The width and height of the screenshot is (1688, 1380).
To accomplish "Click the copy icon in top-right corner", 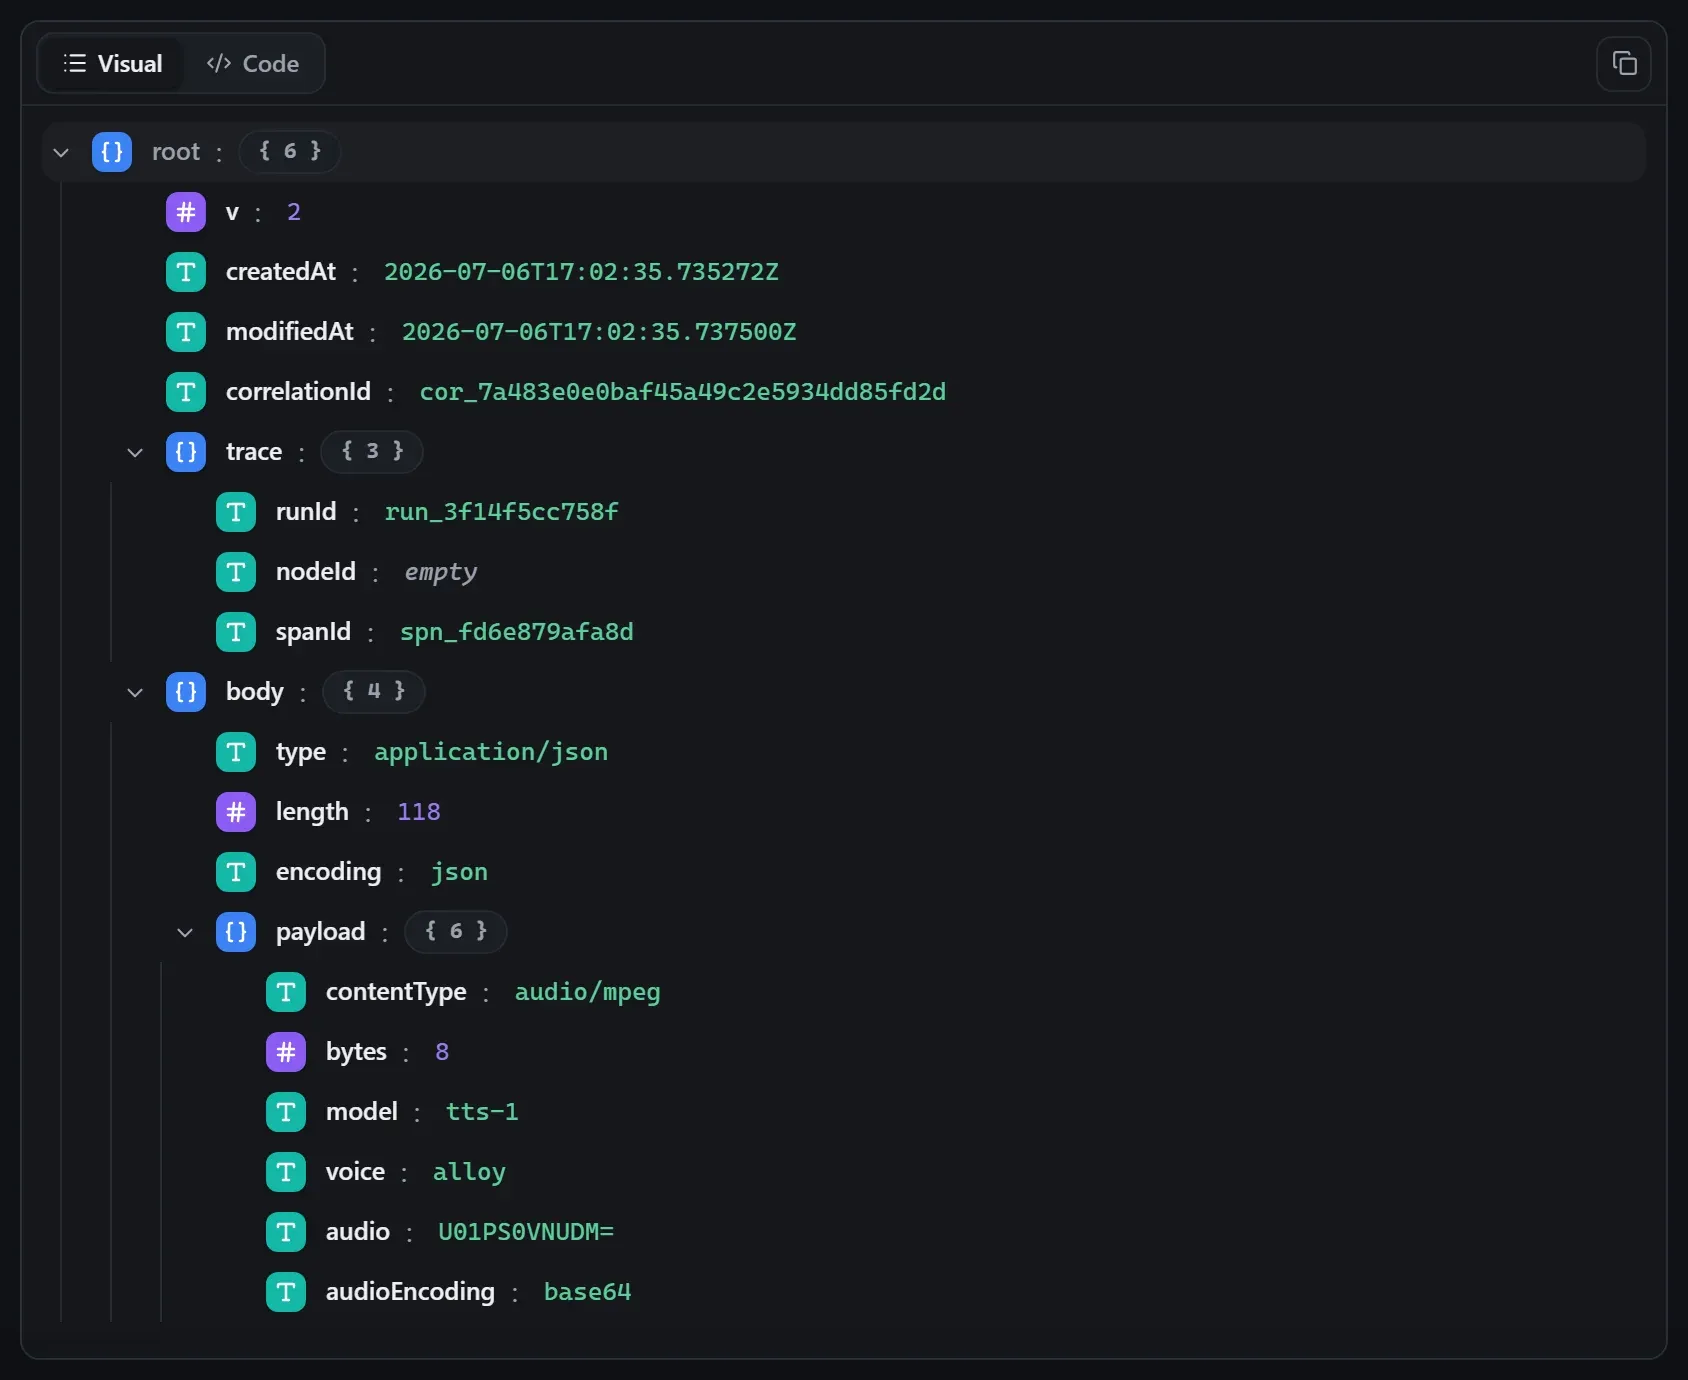I will click(1624, 64).
